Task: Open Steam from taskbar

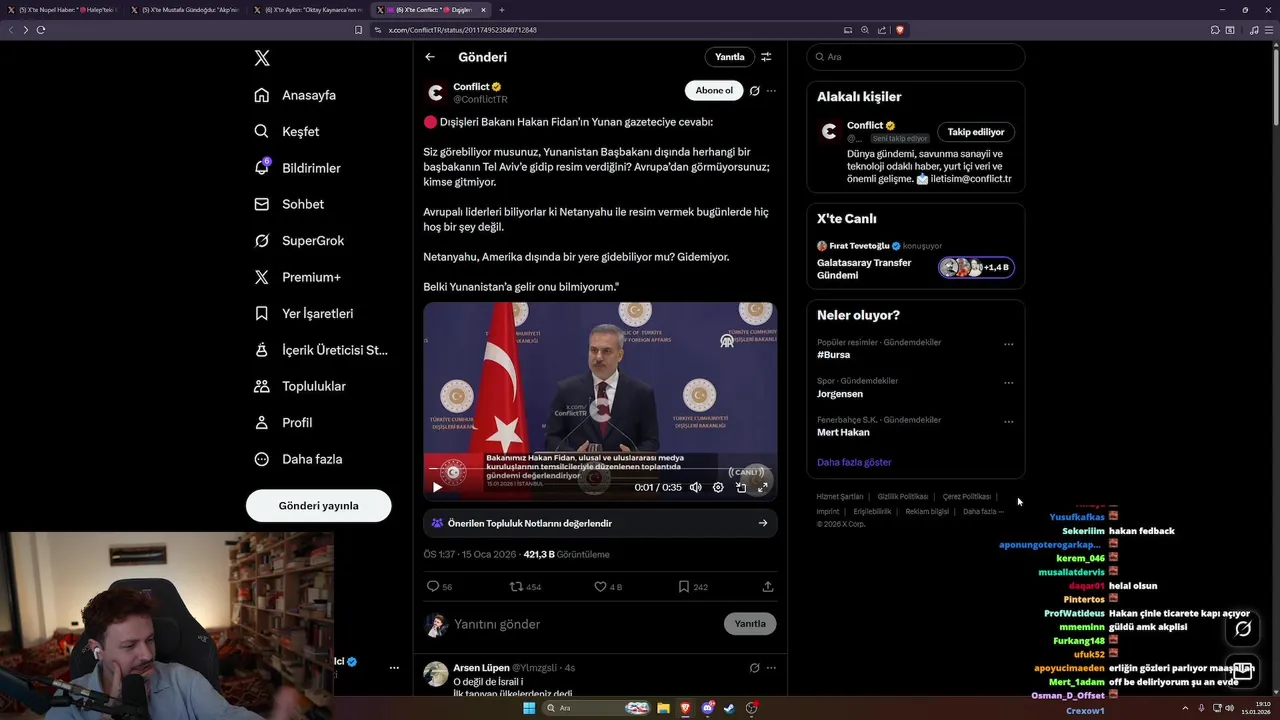Action: [x=729, y=708]
